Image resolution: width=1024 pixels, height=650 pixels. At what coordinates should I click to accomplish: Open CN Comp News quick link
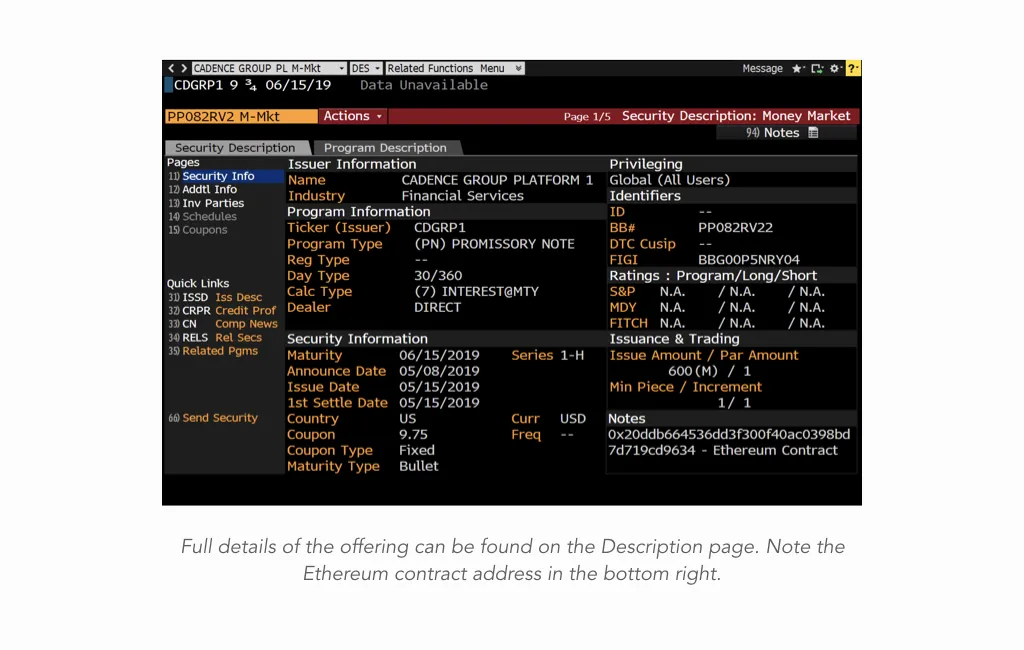coord(225,324)
